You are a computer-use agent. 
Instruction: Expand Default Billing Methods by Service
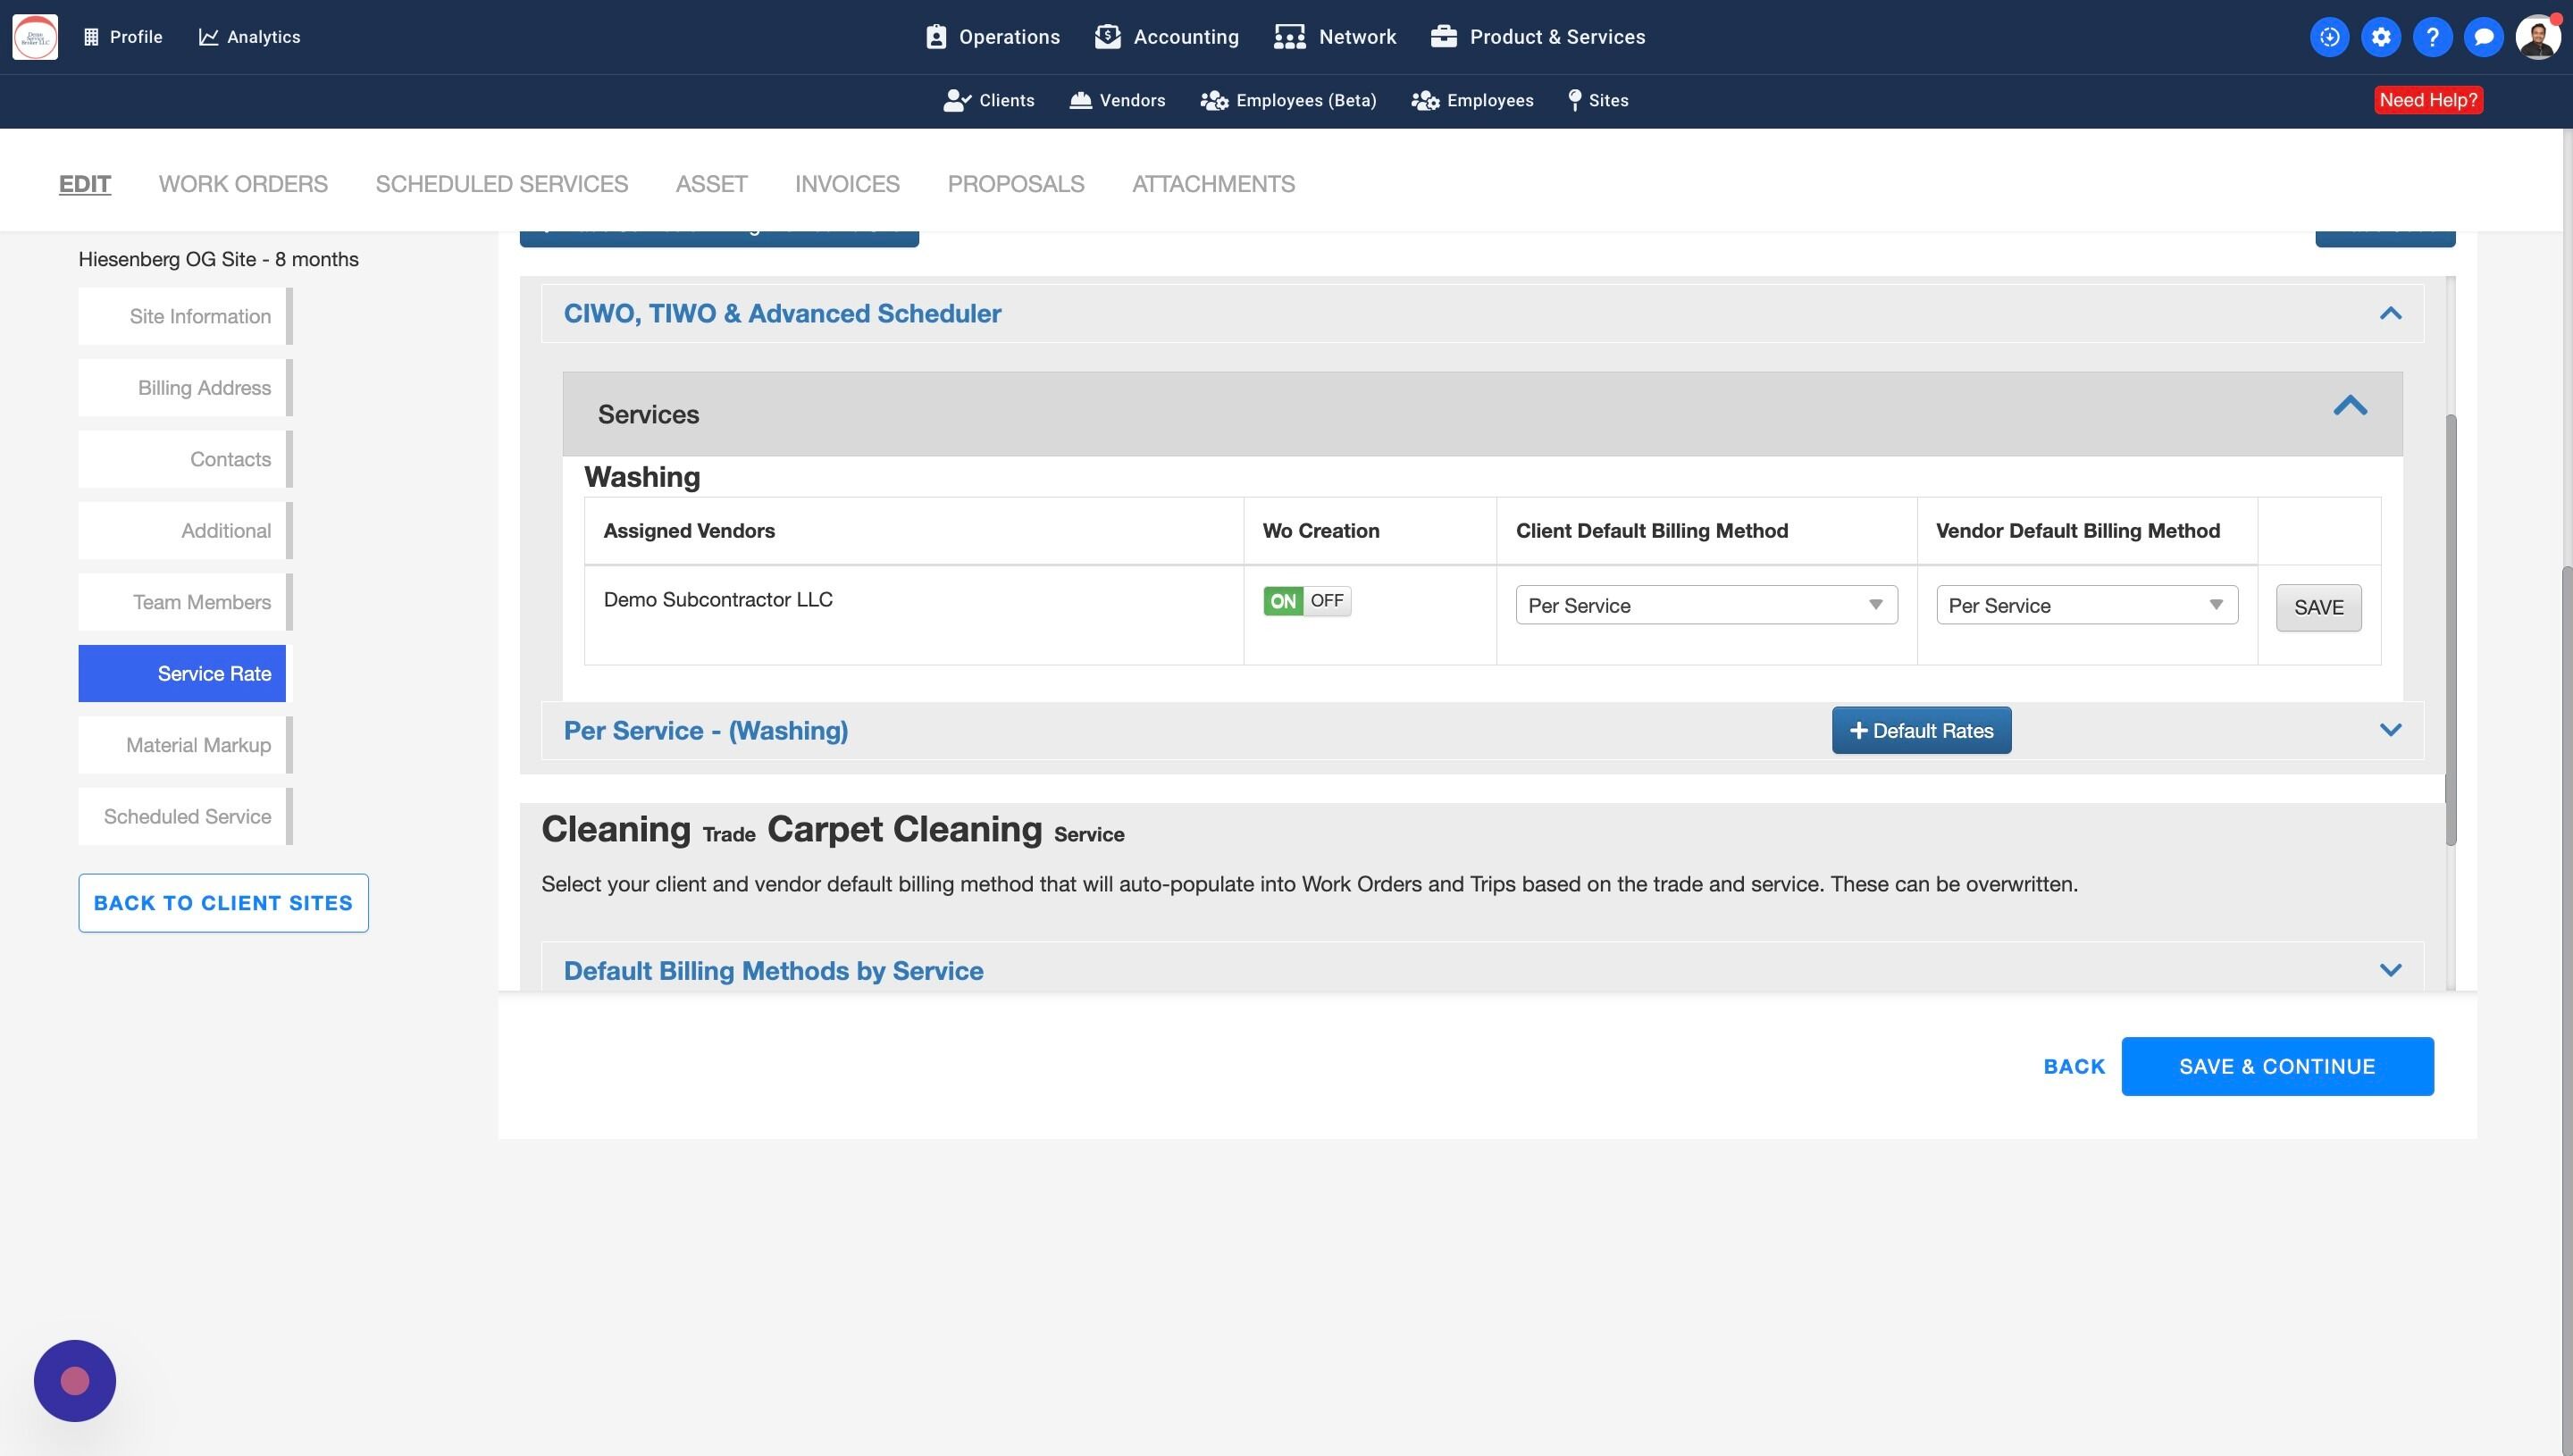(x=2390, y=970)
